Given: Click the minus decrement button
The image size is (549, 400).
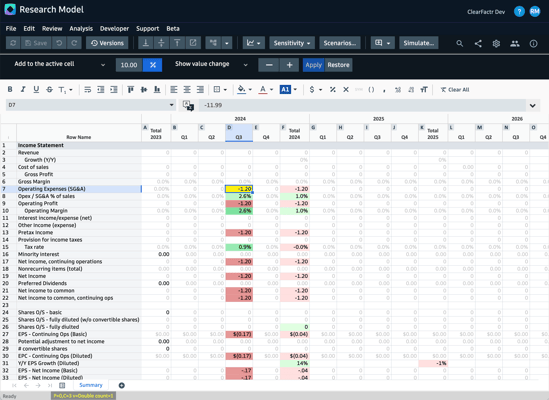Looking at the screenshot, I should [269, 65].
